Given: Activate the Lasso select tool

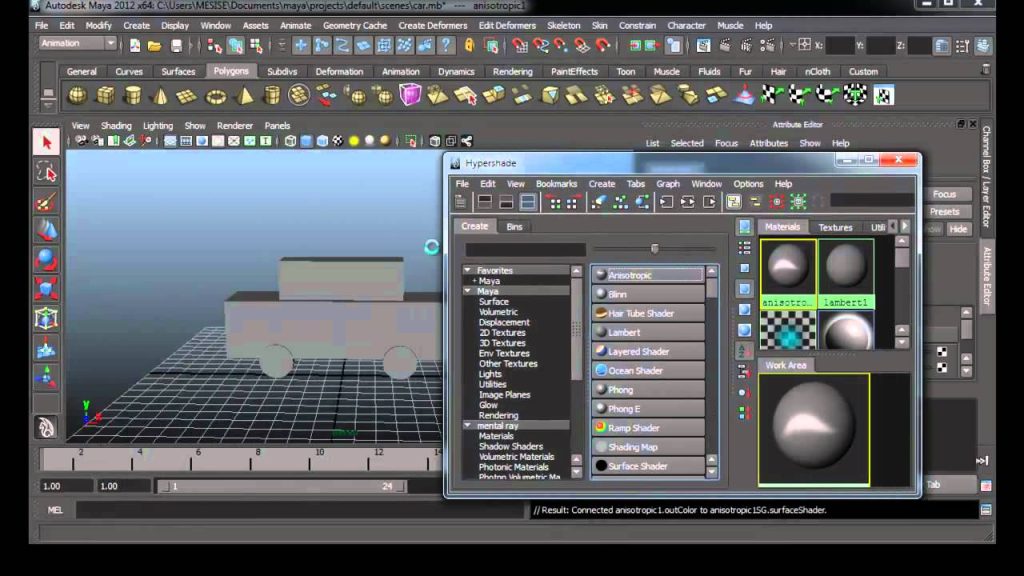Looking at the screenshot, I should pos(46,172).
